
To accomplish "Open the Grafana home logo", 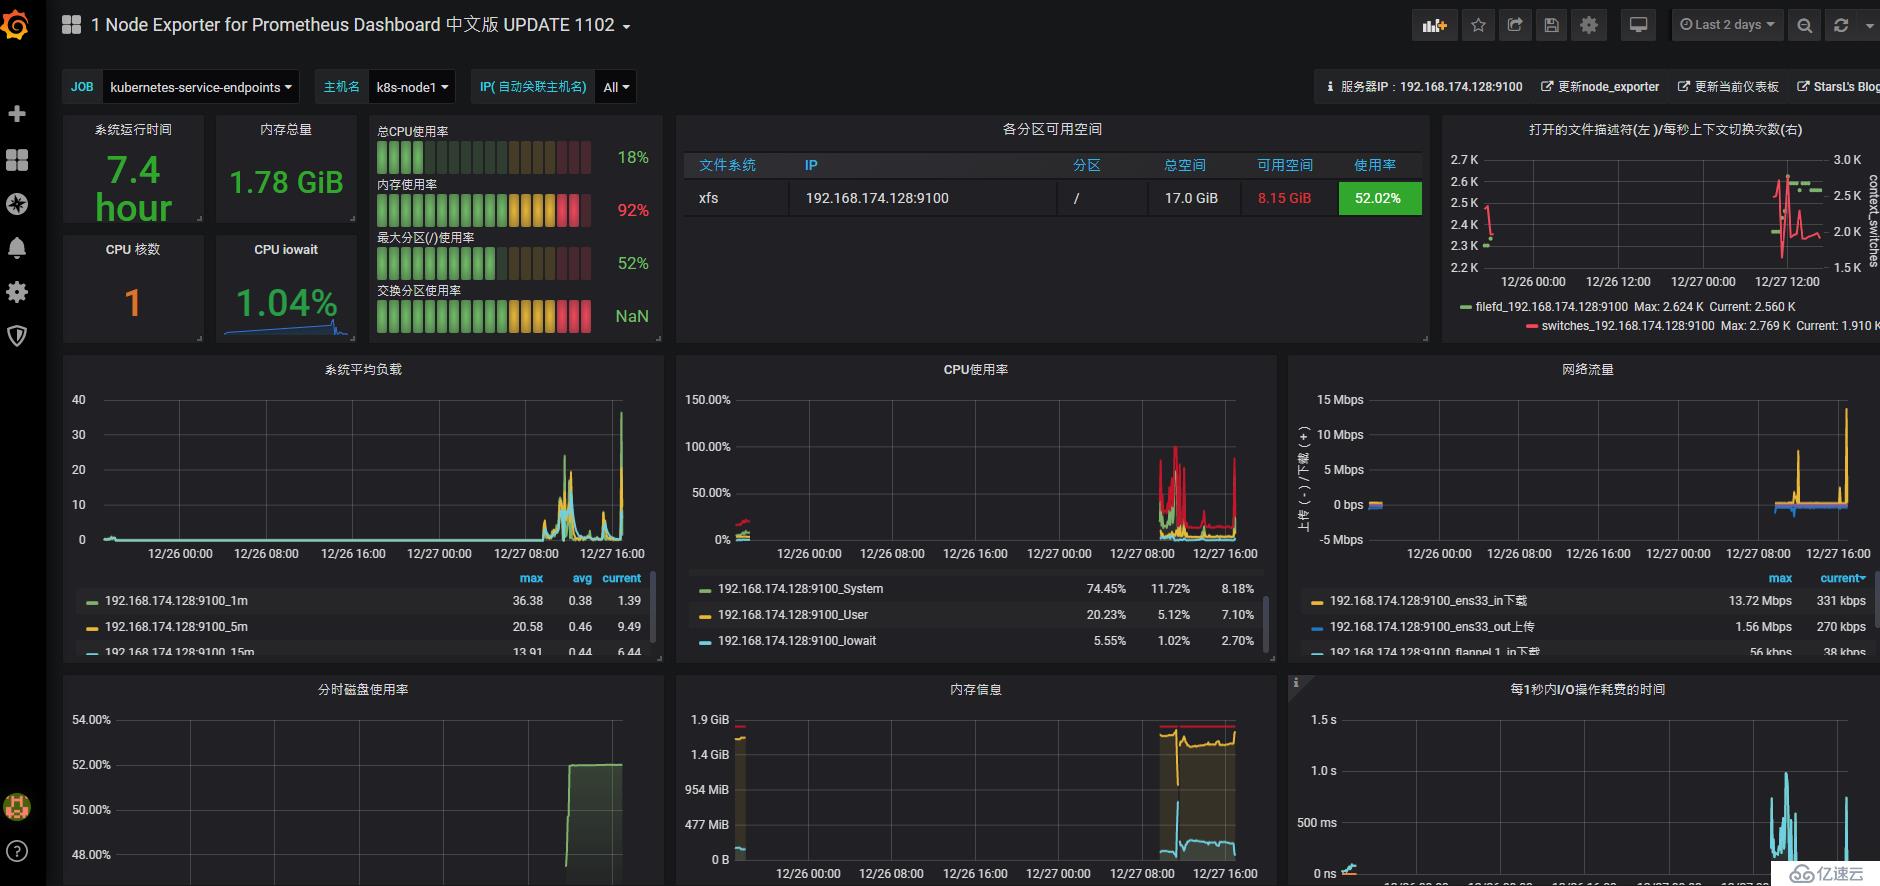I will 14,24.
